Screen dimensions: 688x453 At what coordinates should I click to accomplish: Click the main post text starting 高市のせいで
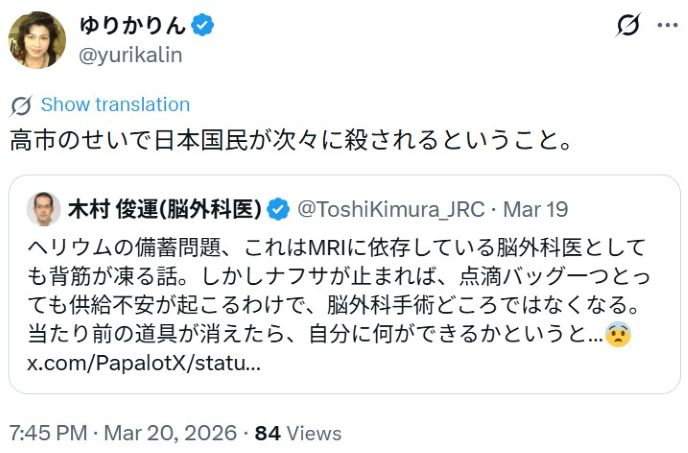point(290,141)
